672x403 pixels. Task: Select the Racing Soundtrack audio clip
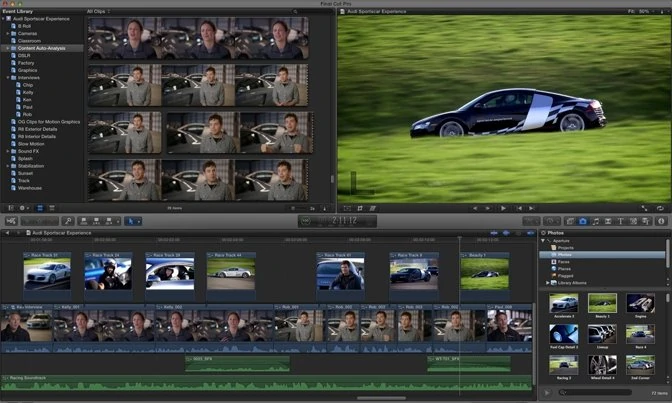[x=267, y=383]
